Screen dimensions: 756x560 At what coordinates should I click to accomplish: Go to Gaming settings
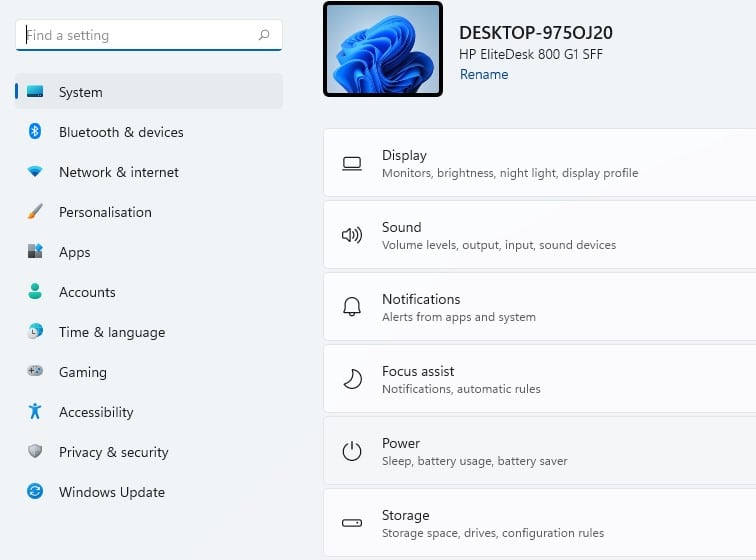tap(149, 371)
